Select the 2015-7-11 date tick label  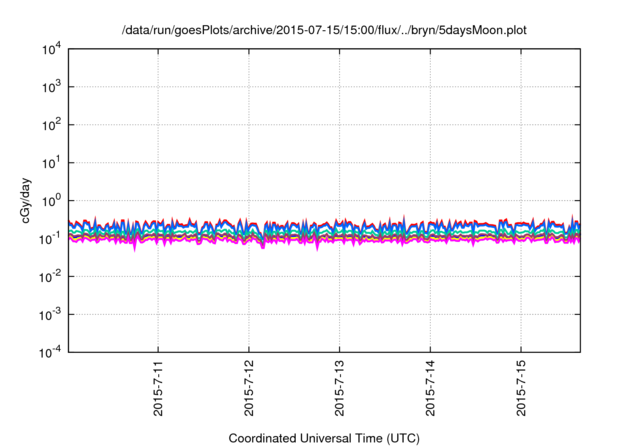coord(158,391)
